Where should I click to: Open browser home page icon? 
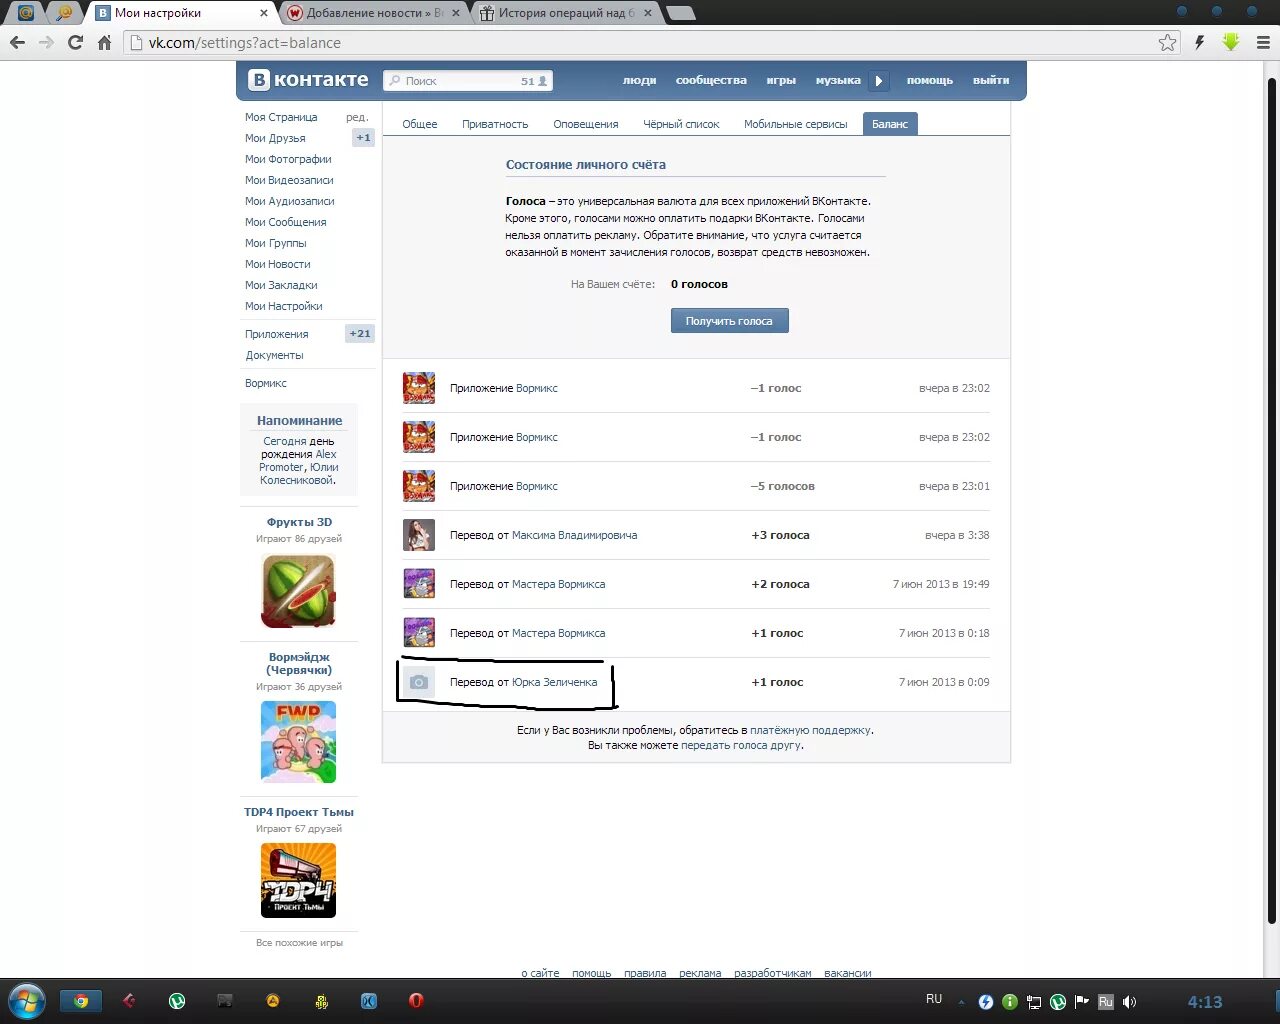[x=104, y=43]
